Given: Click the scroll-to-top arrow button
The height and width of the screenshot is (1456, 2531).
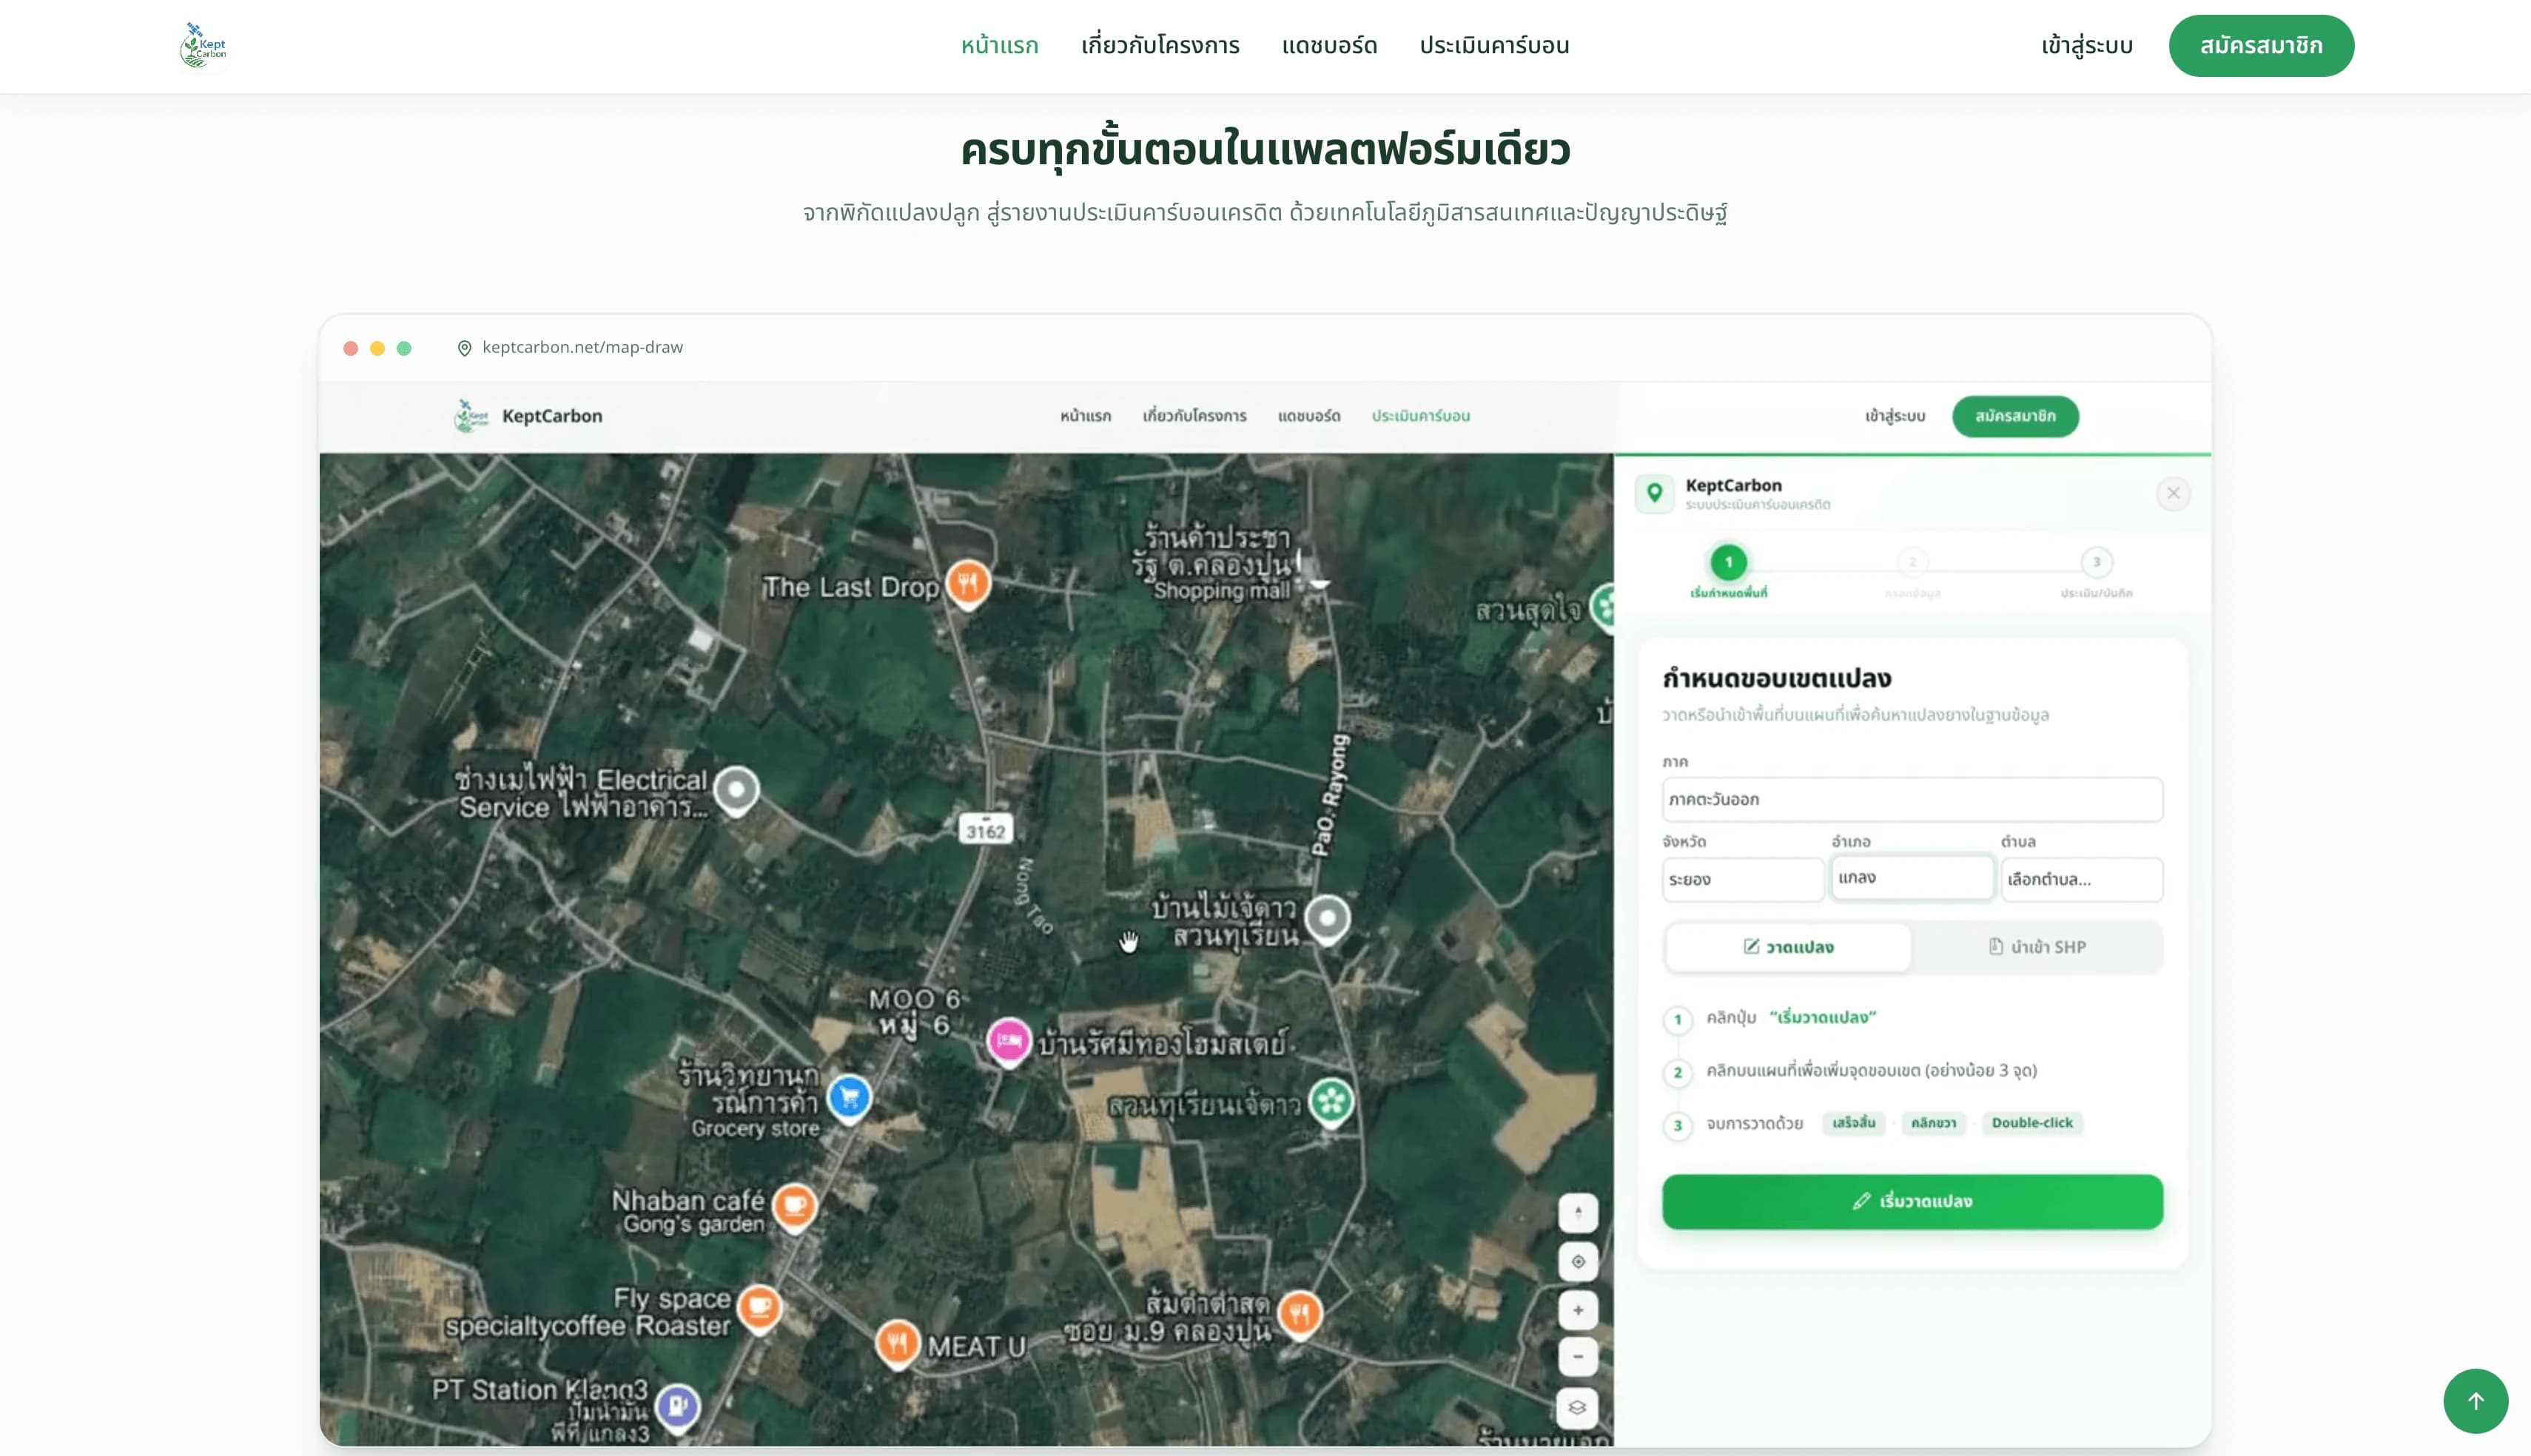Looking at the screenshot, I should click(x=2475, y=1400).
